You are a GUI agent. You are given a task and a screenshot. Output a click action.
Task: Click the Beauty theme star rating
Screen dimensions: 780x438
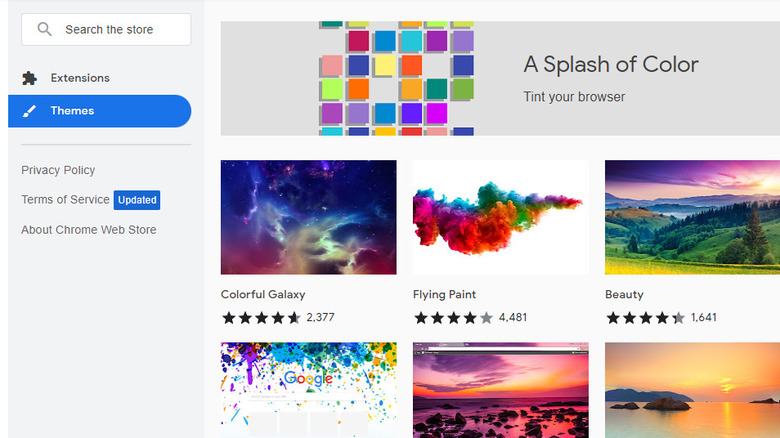[645, 318]
